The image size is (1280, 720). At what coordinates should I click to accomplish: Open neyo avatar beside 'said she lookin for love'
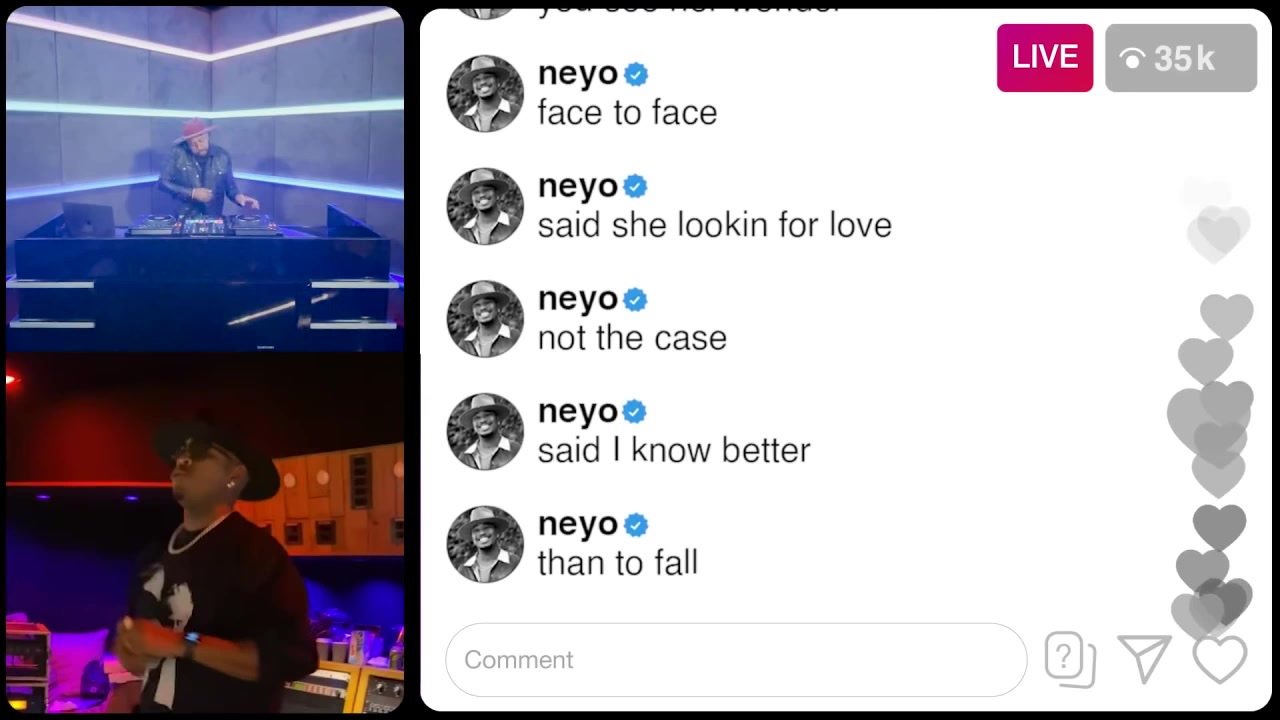(x=485, y=206)
